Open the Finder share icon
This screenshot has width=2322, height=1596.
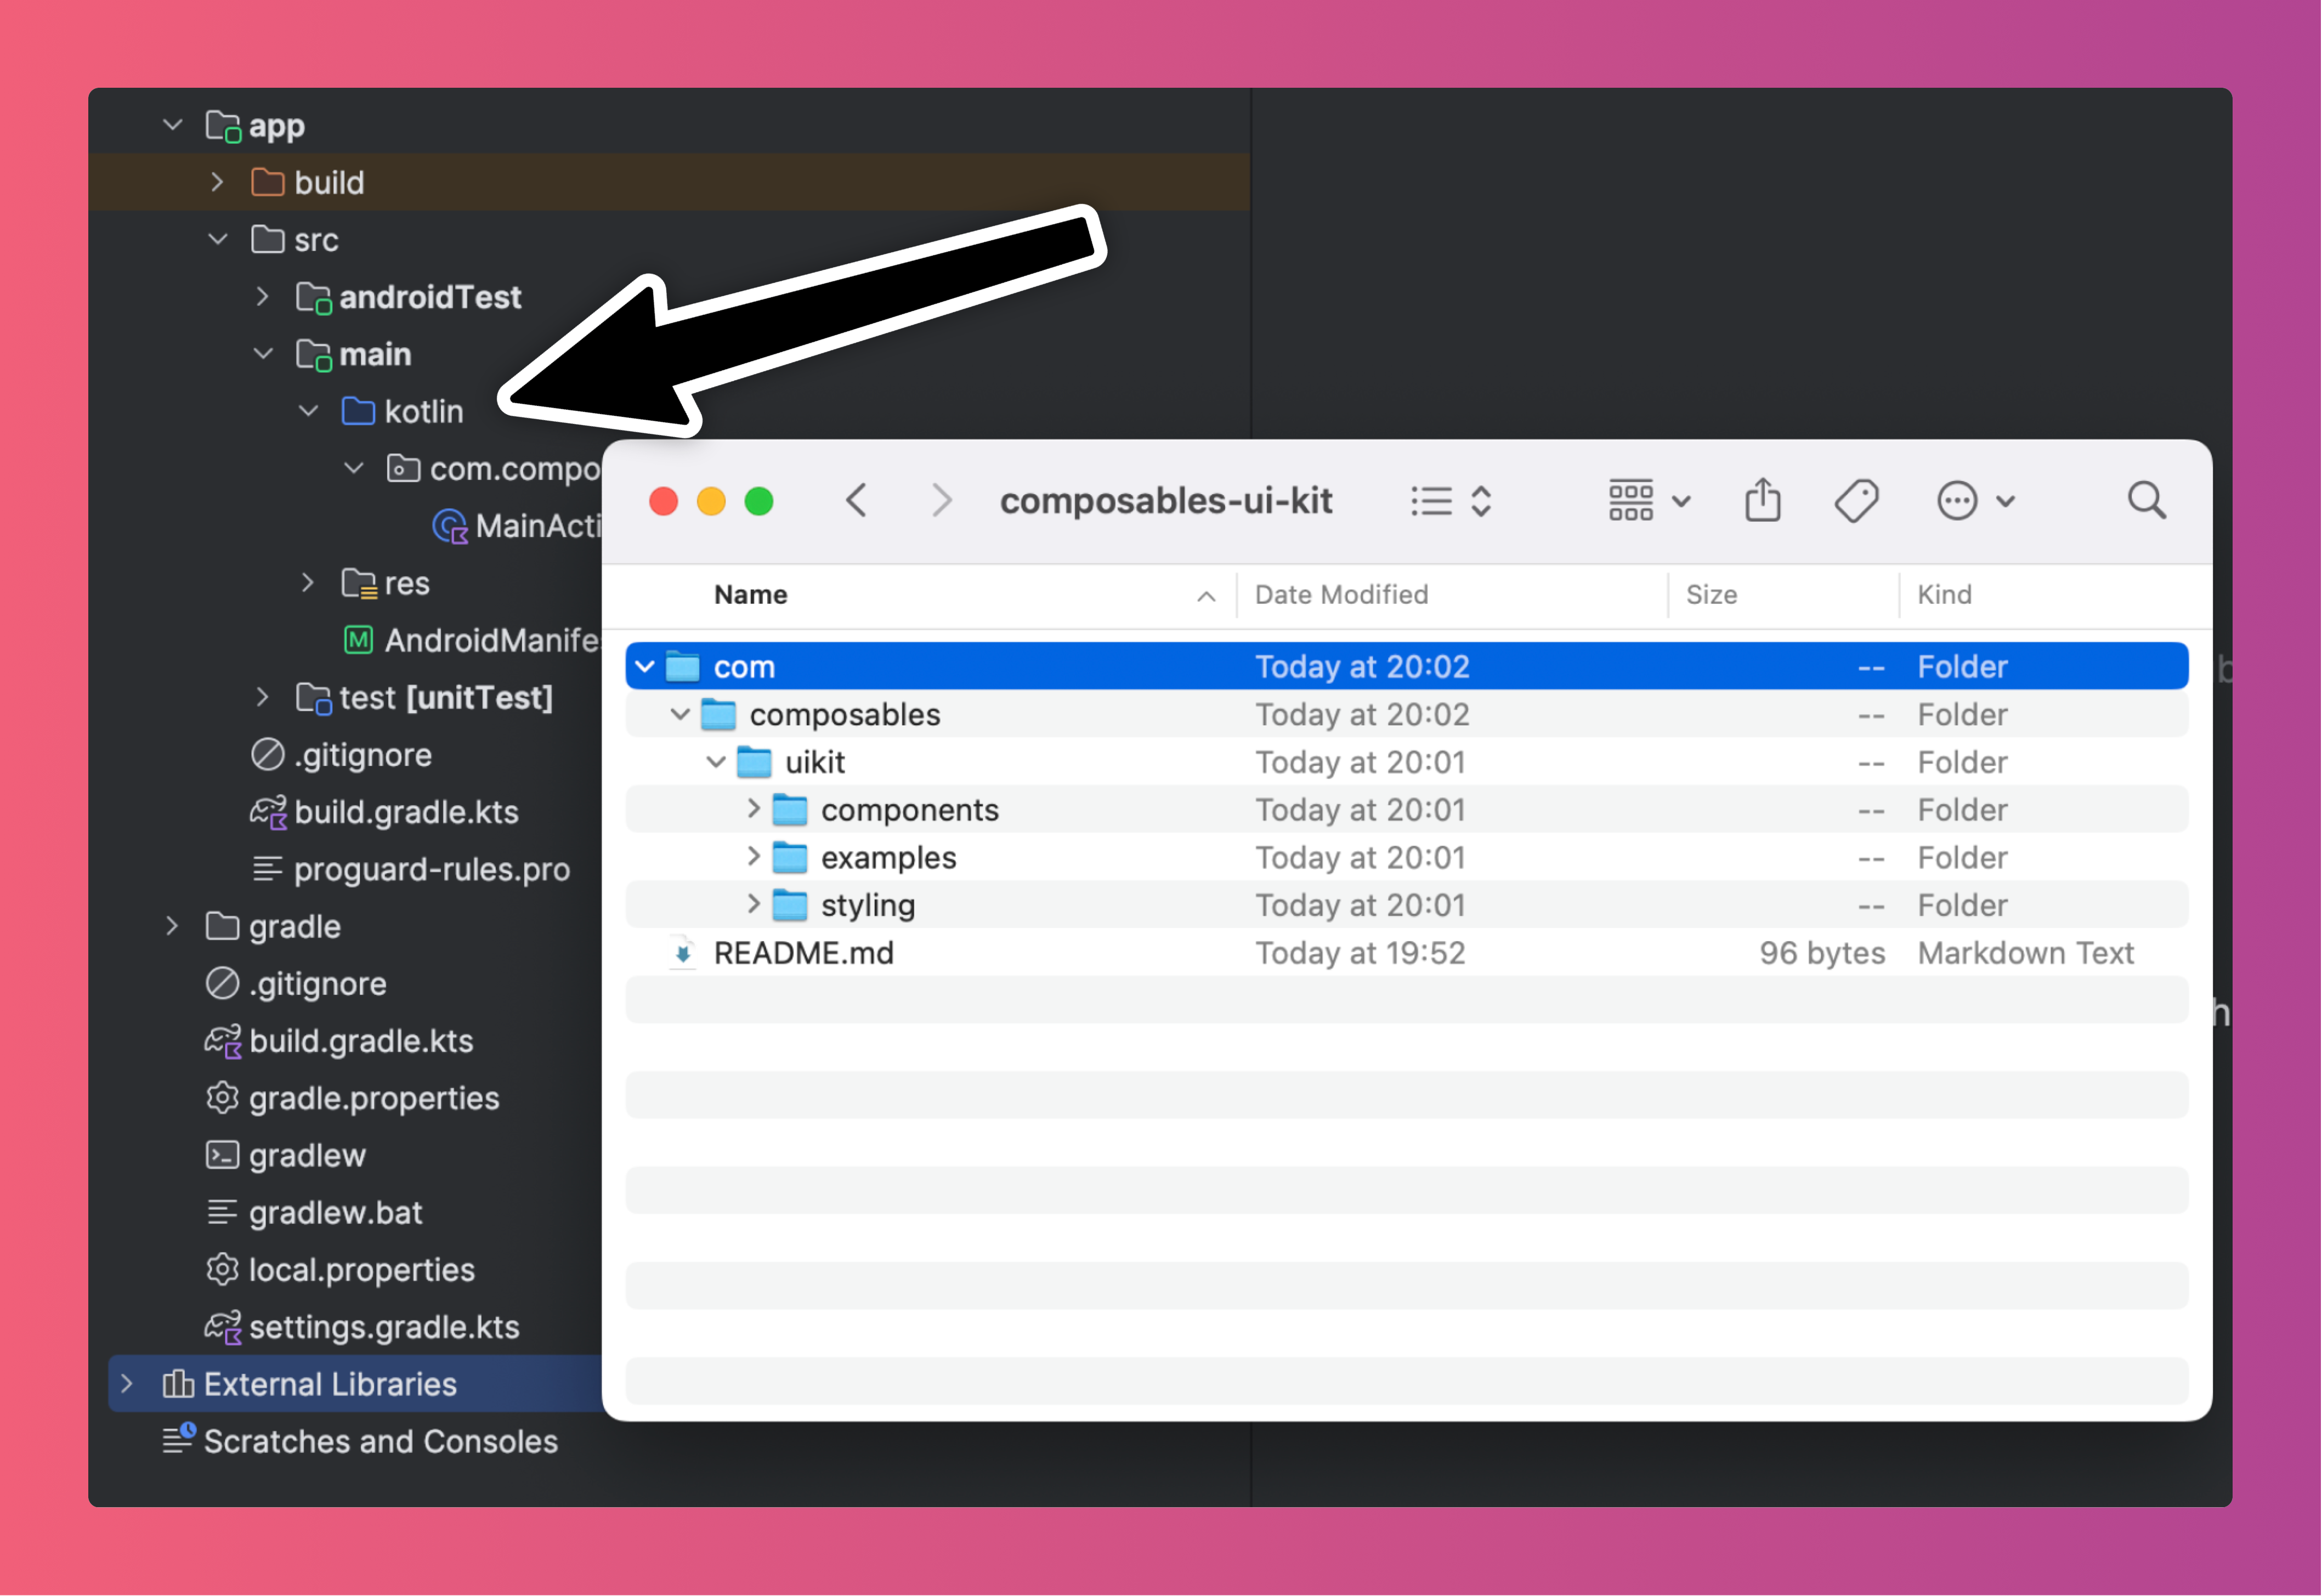point(1762,500)
